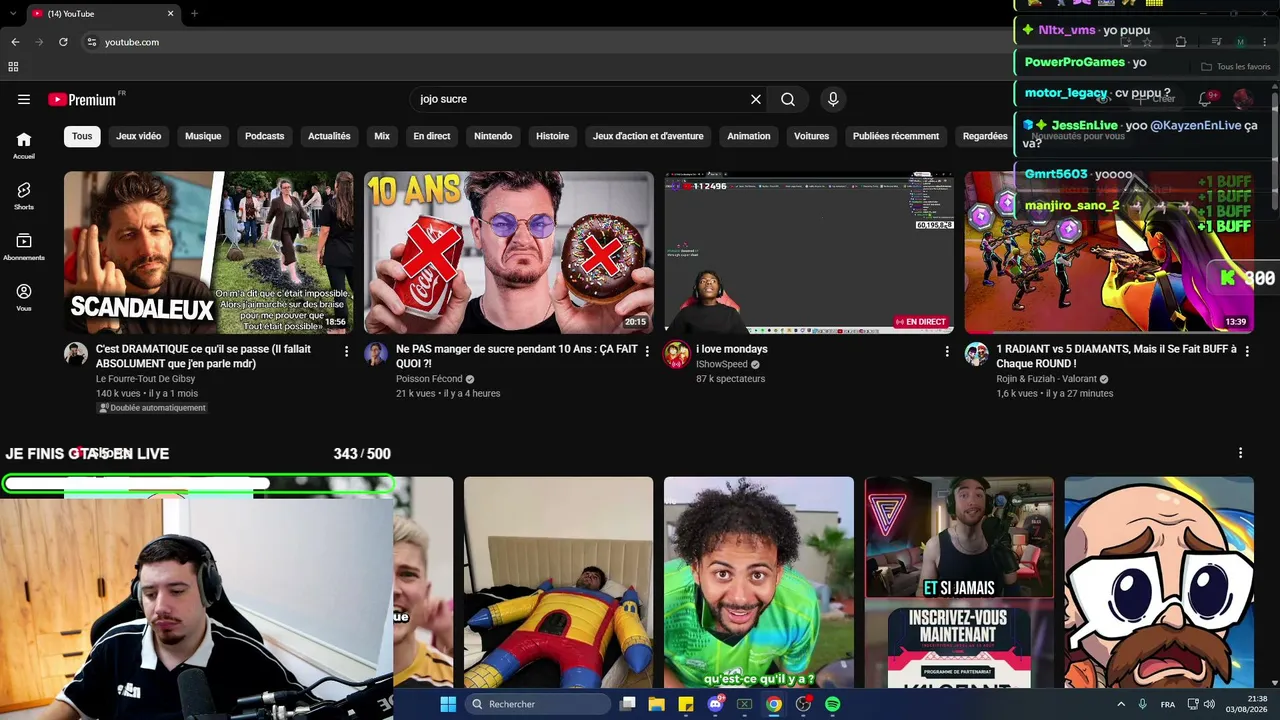
Task: Open a new browser tab
Action: coord(194,14)
